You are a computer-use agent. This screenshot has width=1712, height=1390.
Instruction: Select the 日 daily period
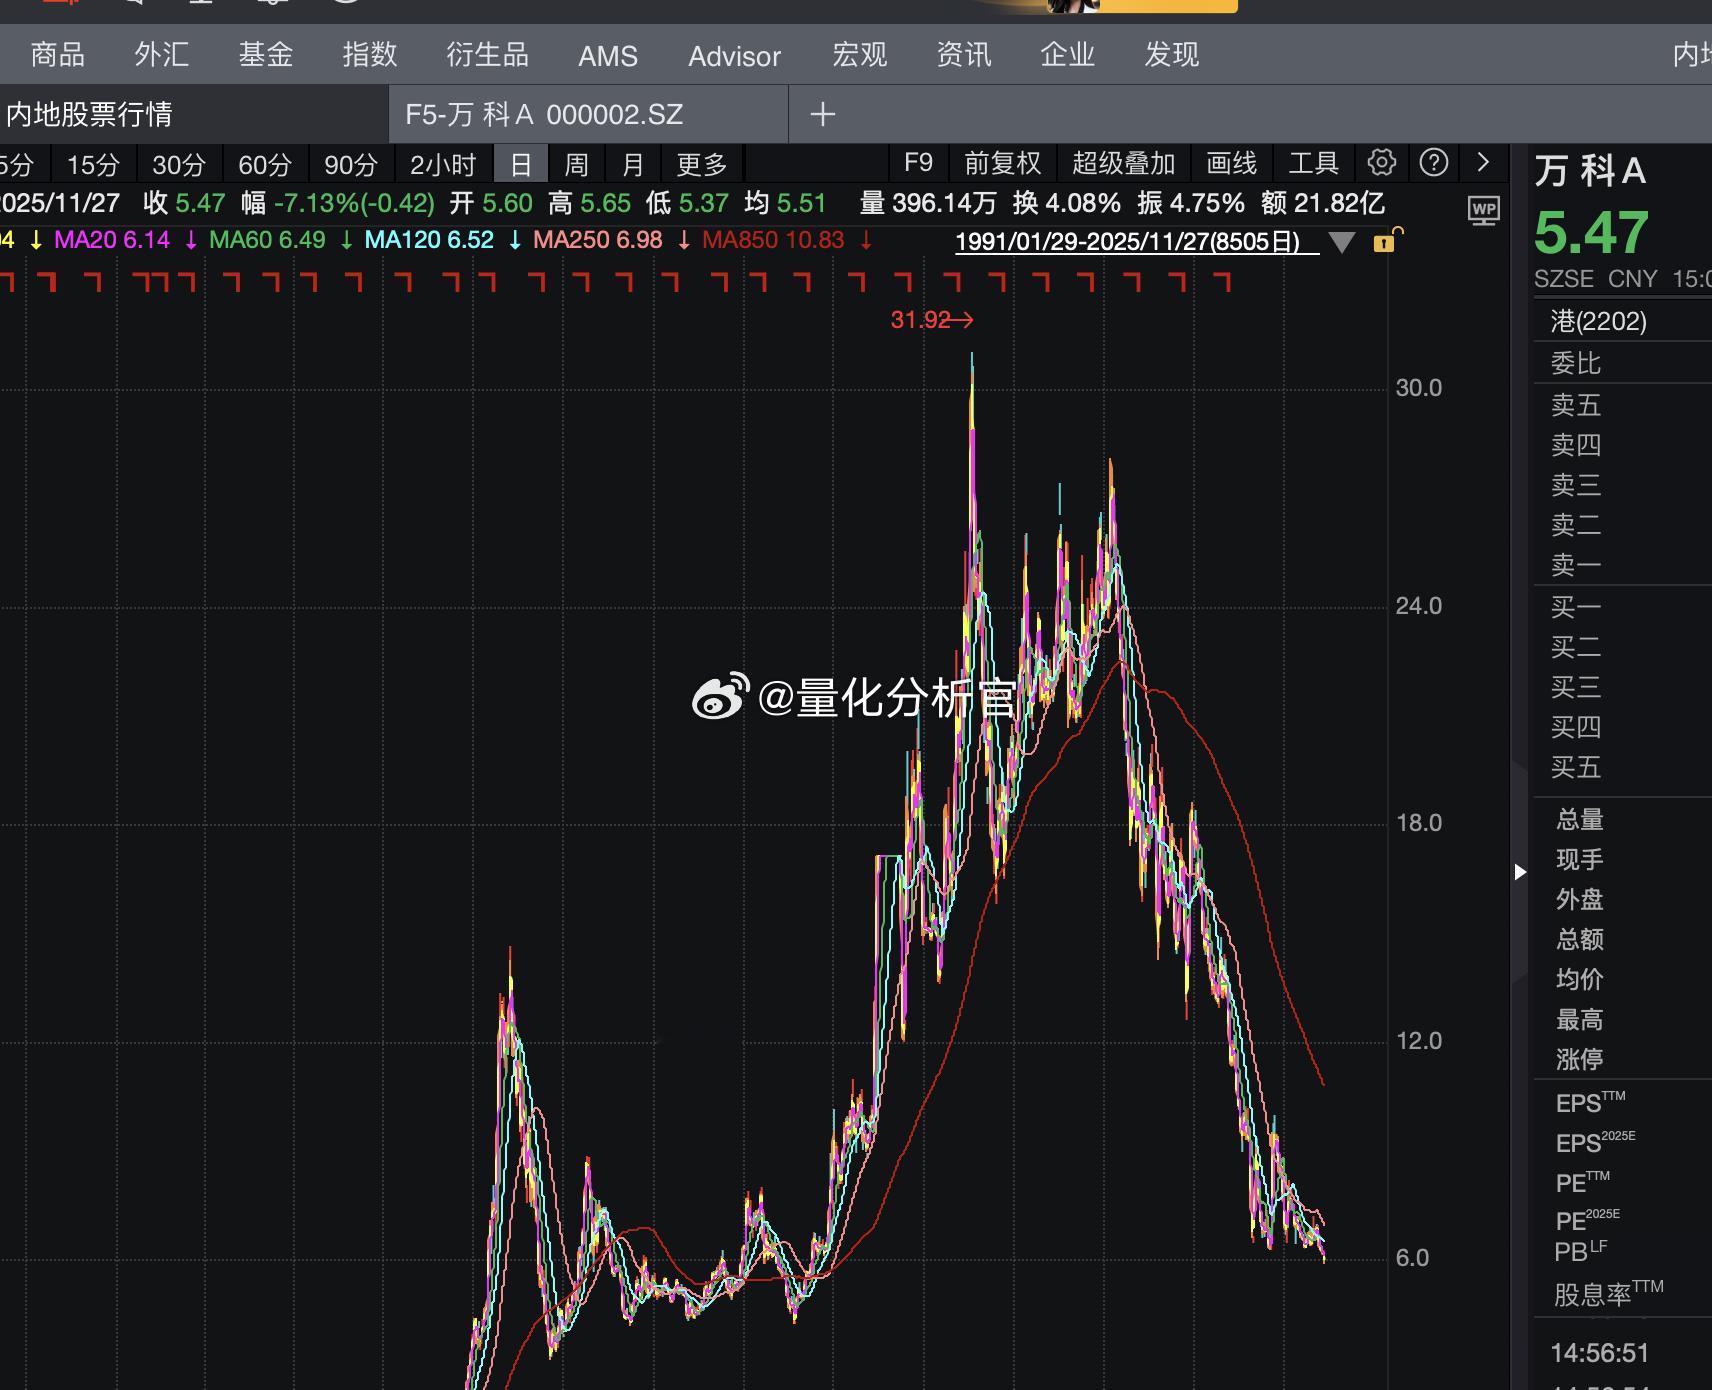coord(521,164)
